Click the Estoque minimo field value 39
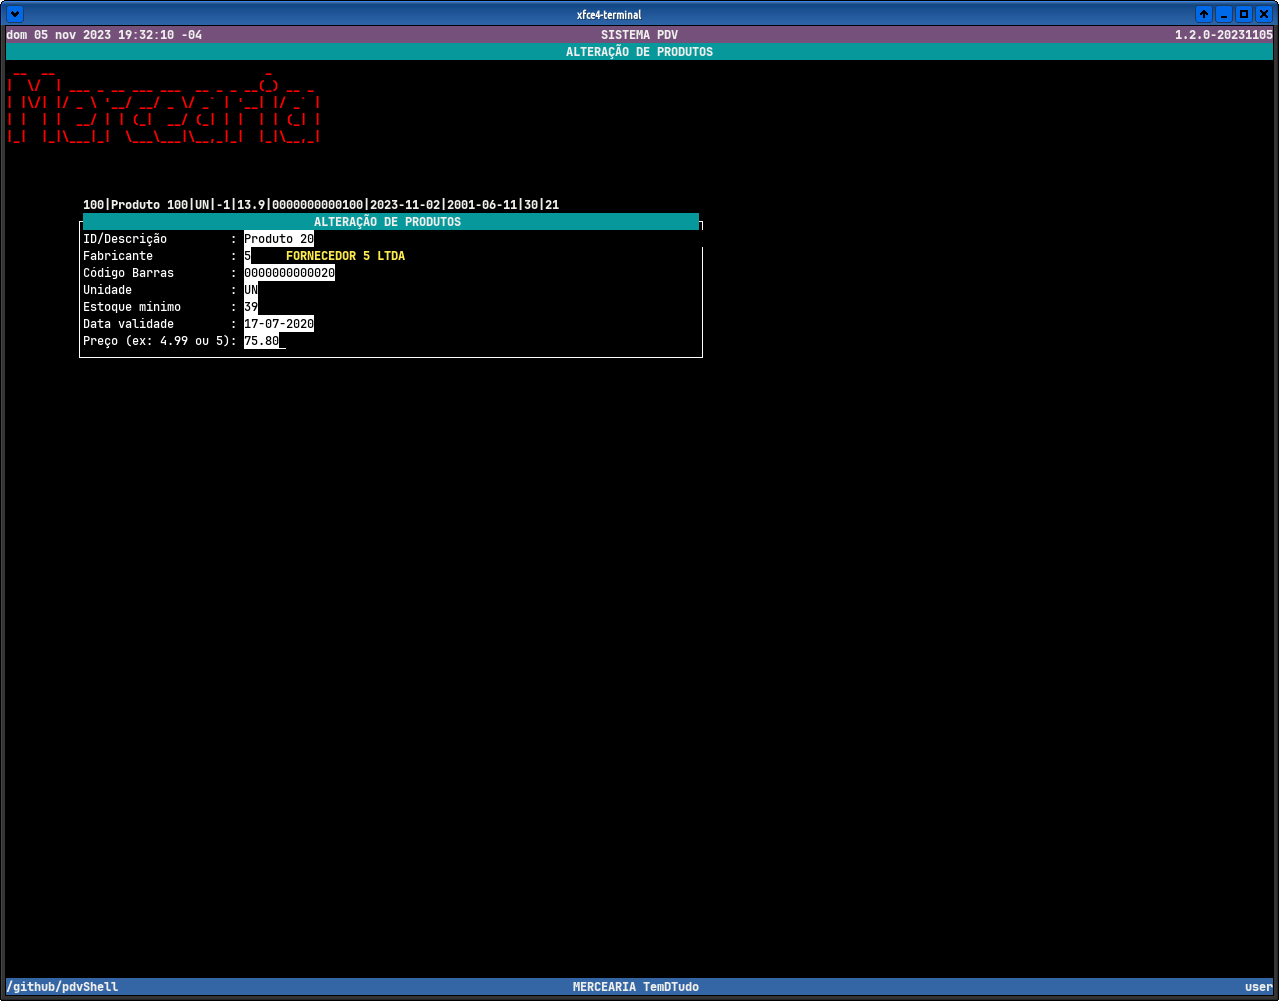The height and width of the screenshot is (1001, 1279). (251, 307)
